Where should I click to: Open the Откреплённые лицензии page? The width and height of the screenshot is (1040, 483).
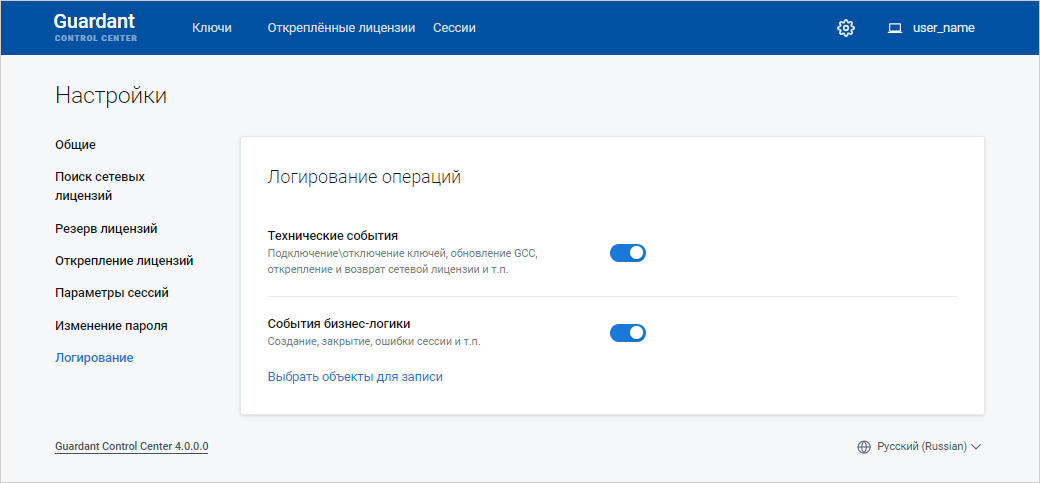[x=341, y=28]
